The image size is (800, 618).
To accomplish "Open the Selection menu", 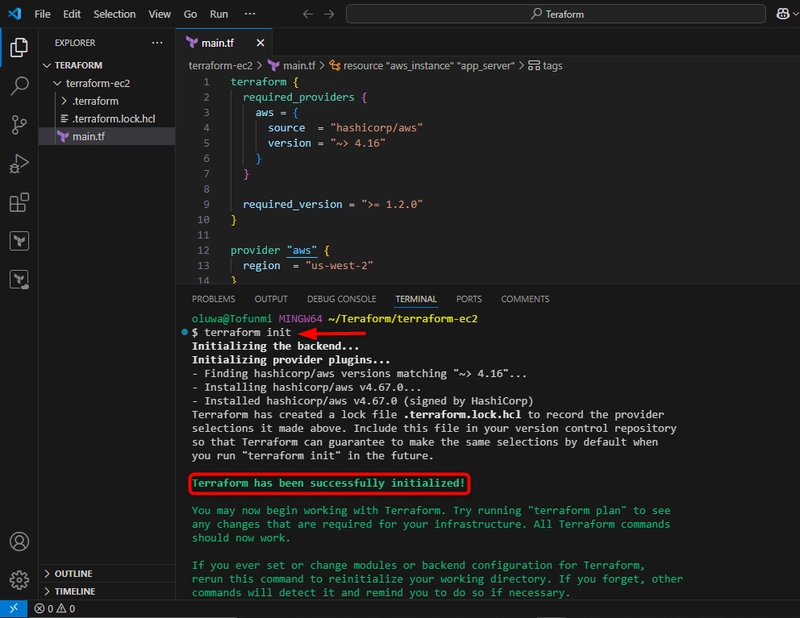I will pyautogui.click(x=114, y=14).
